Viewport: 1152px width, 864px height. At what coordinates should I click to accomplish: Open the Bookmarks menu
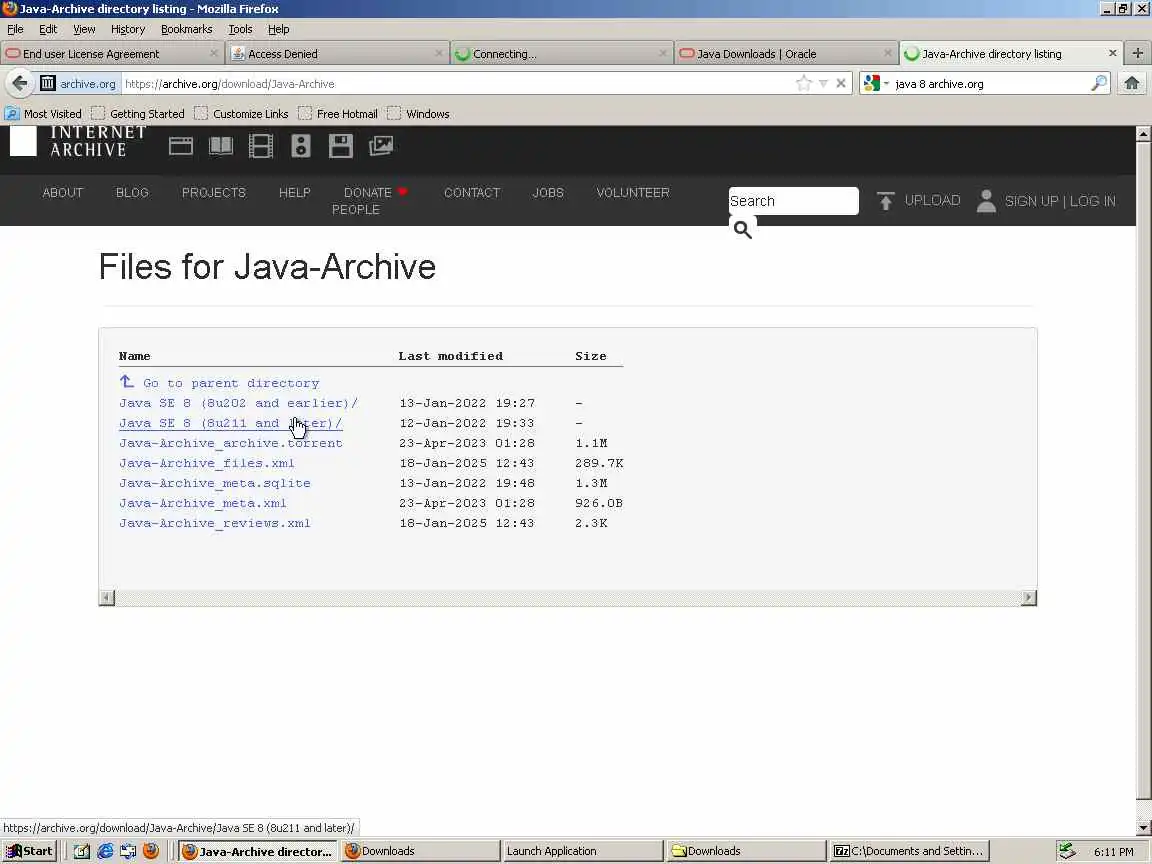187,29
